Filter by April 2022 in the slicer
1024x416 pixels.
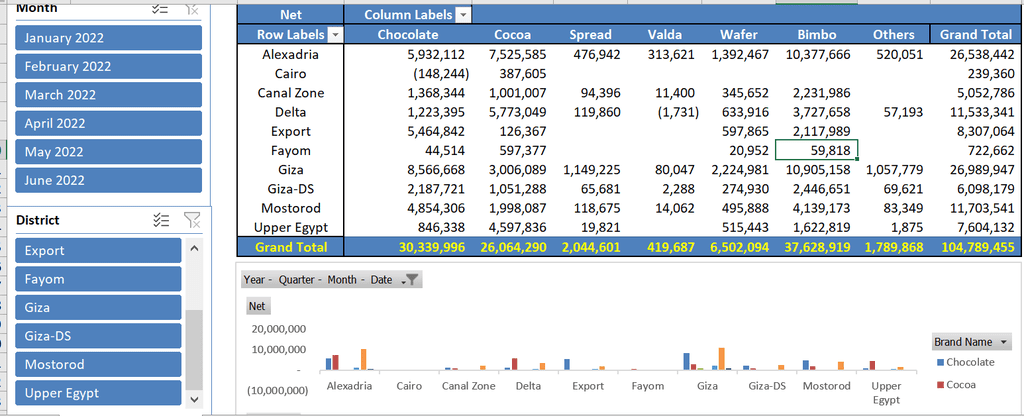tap(108, 124)
